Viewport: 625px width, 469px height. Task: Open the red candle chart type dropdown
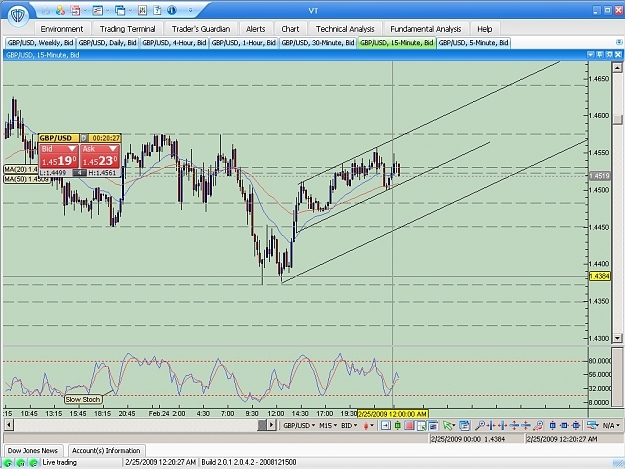[x=369, y=426]
